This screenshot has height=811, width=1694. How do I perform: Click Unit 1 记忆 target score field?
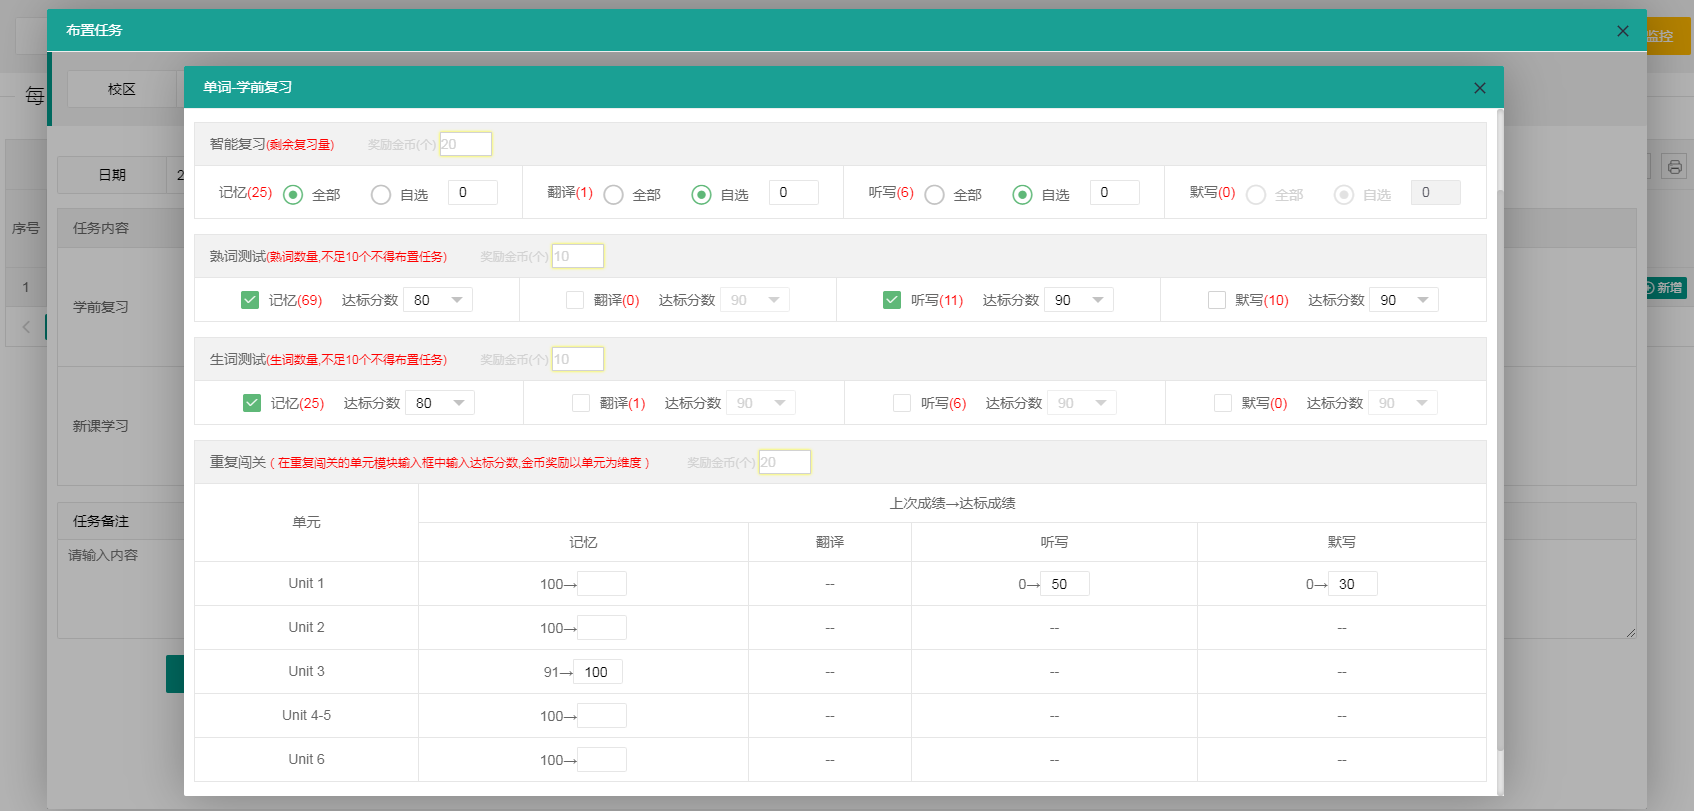tap(602, 584)
